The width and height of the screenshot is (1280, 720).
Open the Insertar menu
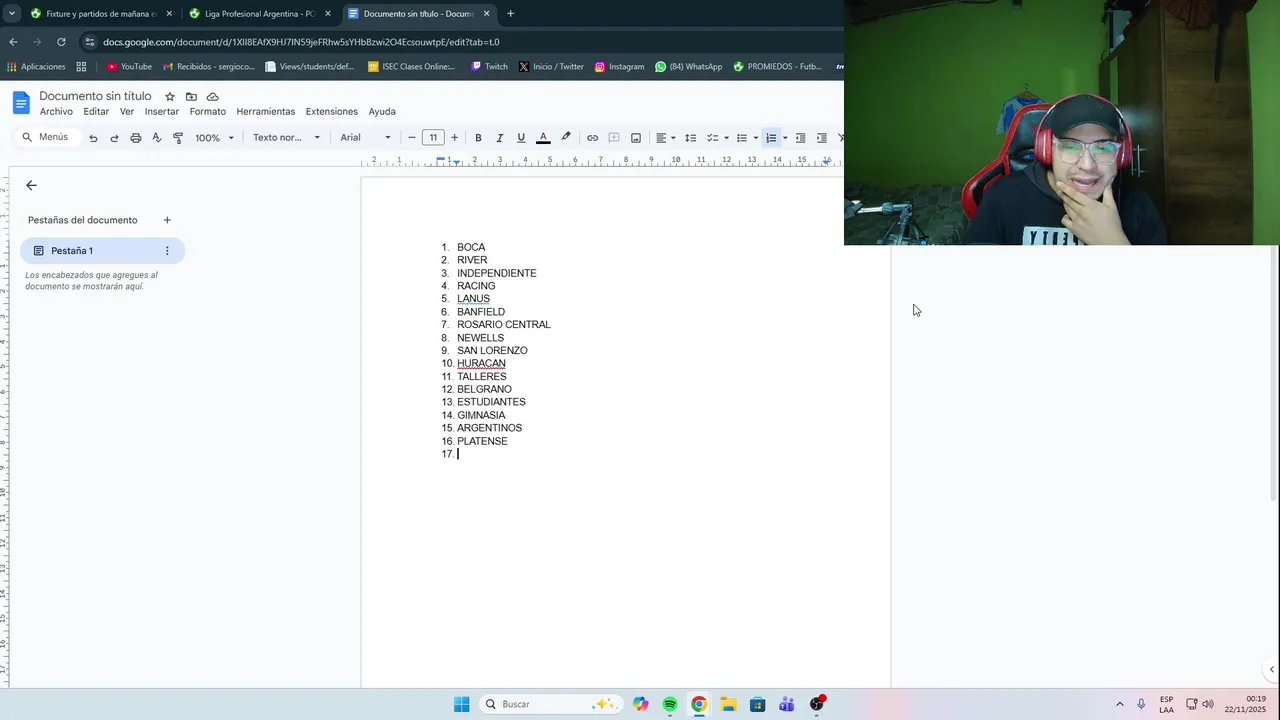162,112
